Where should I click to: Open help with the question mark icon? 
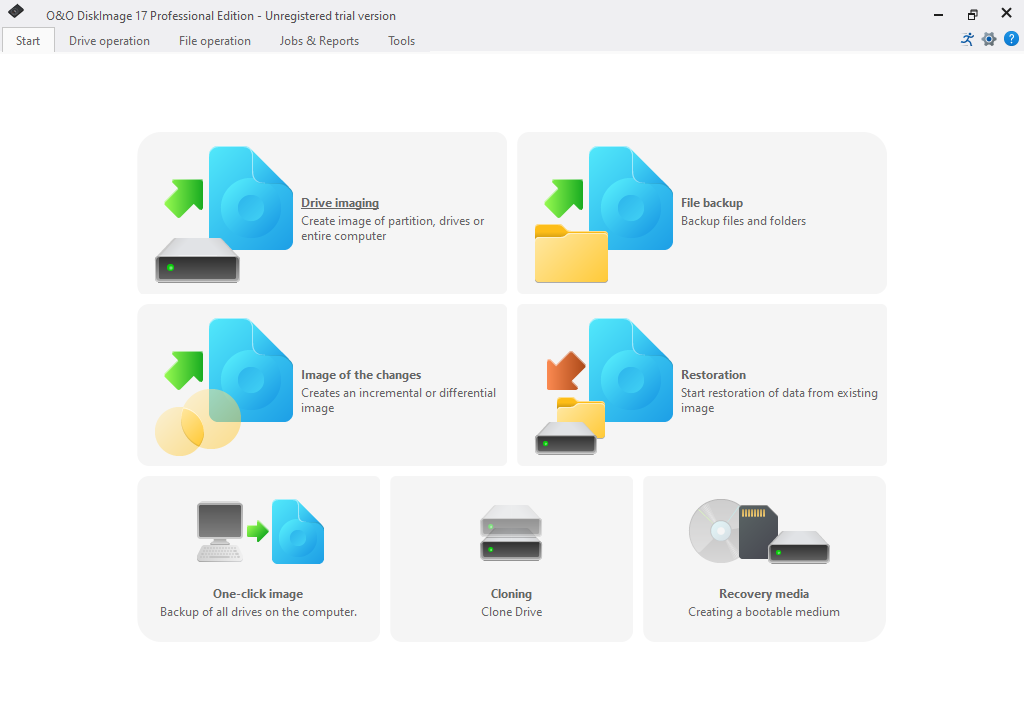coord(1011,39)
